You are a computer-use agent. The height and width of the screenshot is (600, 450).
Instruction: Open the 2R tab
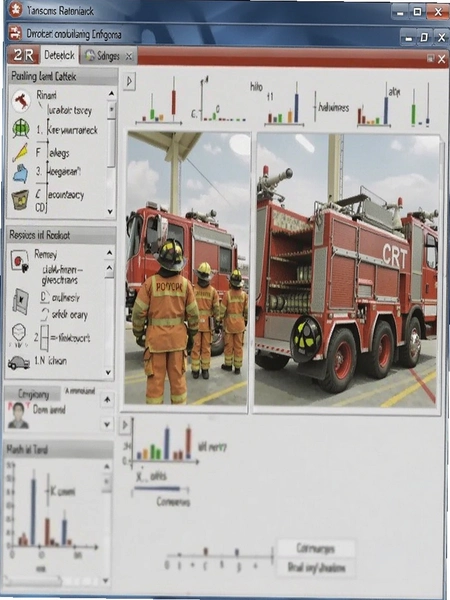24,55
